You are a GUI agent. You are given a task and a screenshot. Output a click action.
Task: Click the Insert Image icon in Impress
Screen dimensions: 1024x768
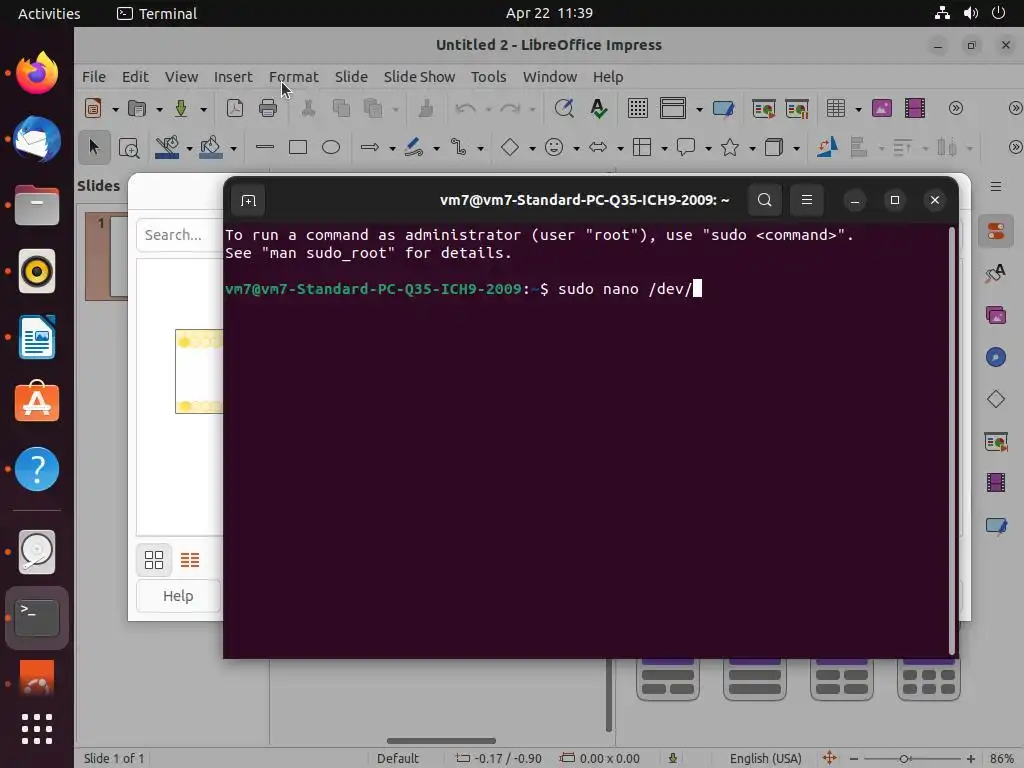(882, 108)
